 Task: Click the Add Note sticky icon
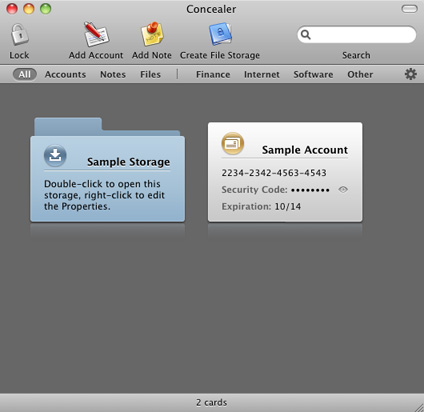click(152, 34)
